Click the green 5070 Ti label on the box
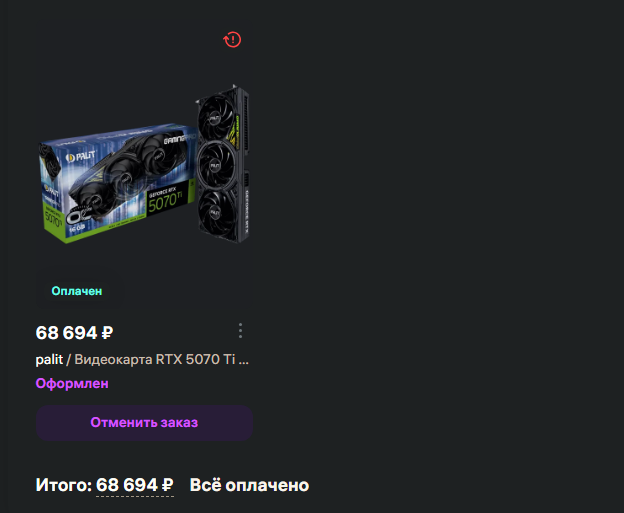 [166, 201]
